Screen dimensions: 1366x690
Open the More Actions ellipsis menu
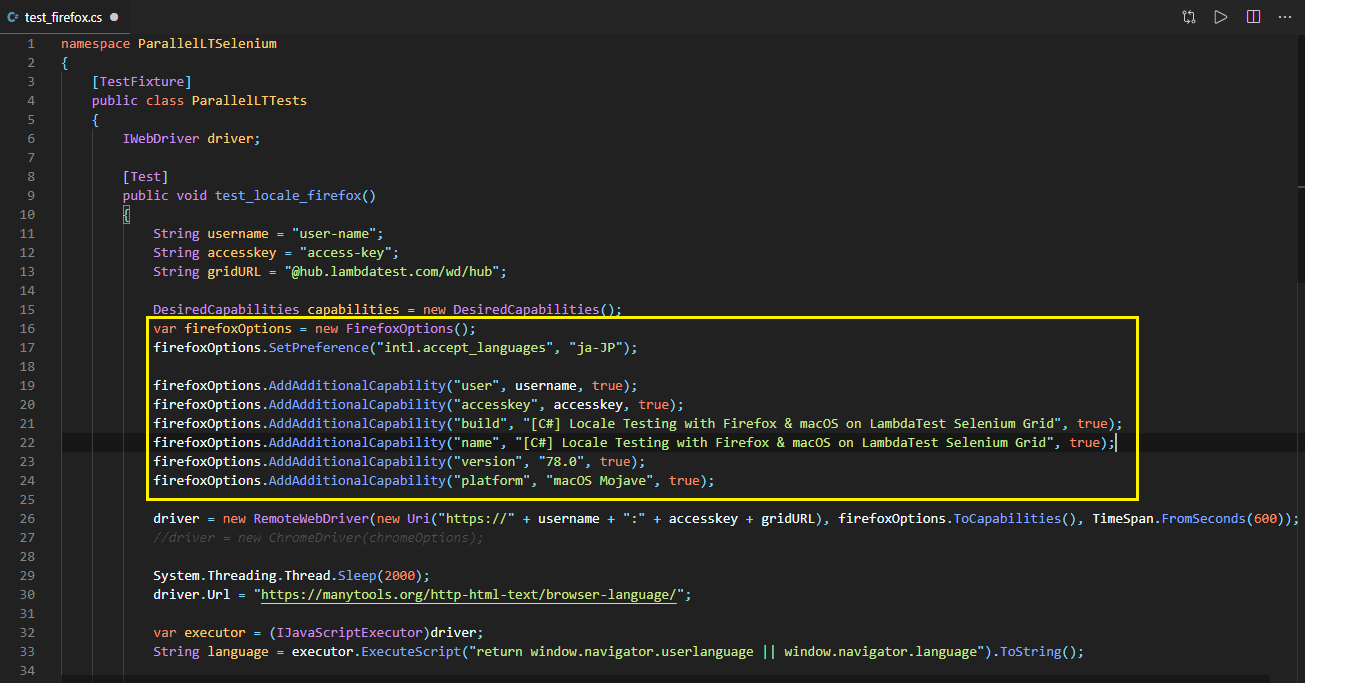(x=1285, y=17)
